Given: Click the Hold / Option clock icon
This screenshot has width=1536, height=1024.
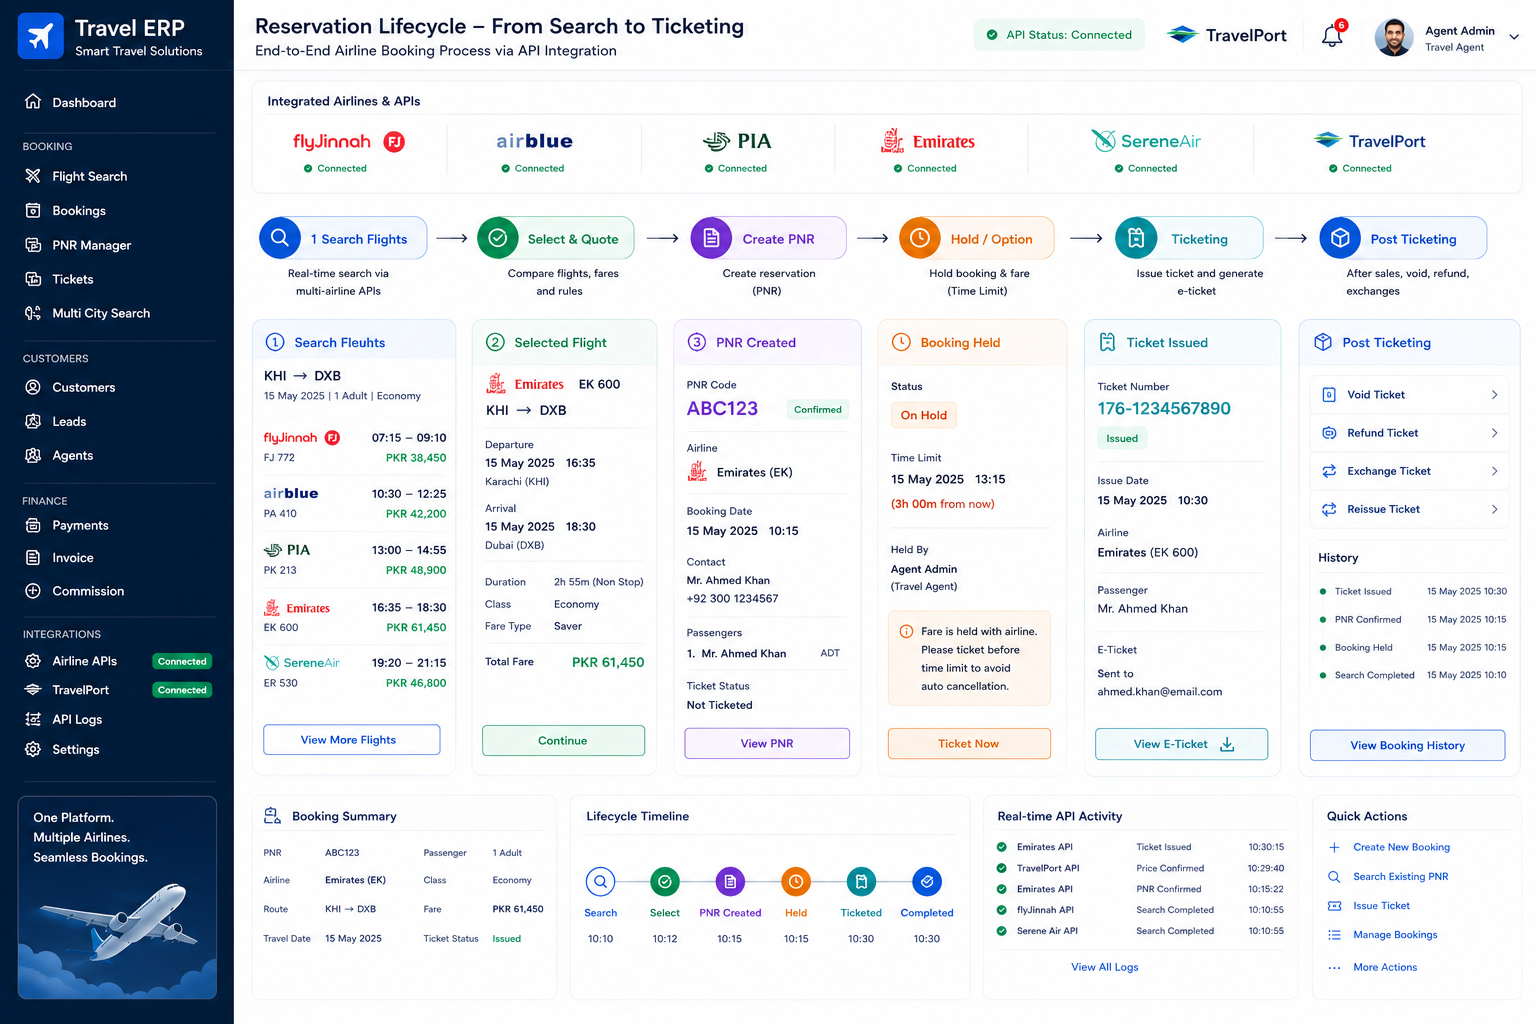Looking at the screenshot, I should (920, 238).
